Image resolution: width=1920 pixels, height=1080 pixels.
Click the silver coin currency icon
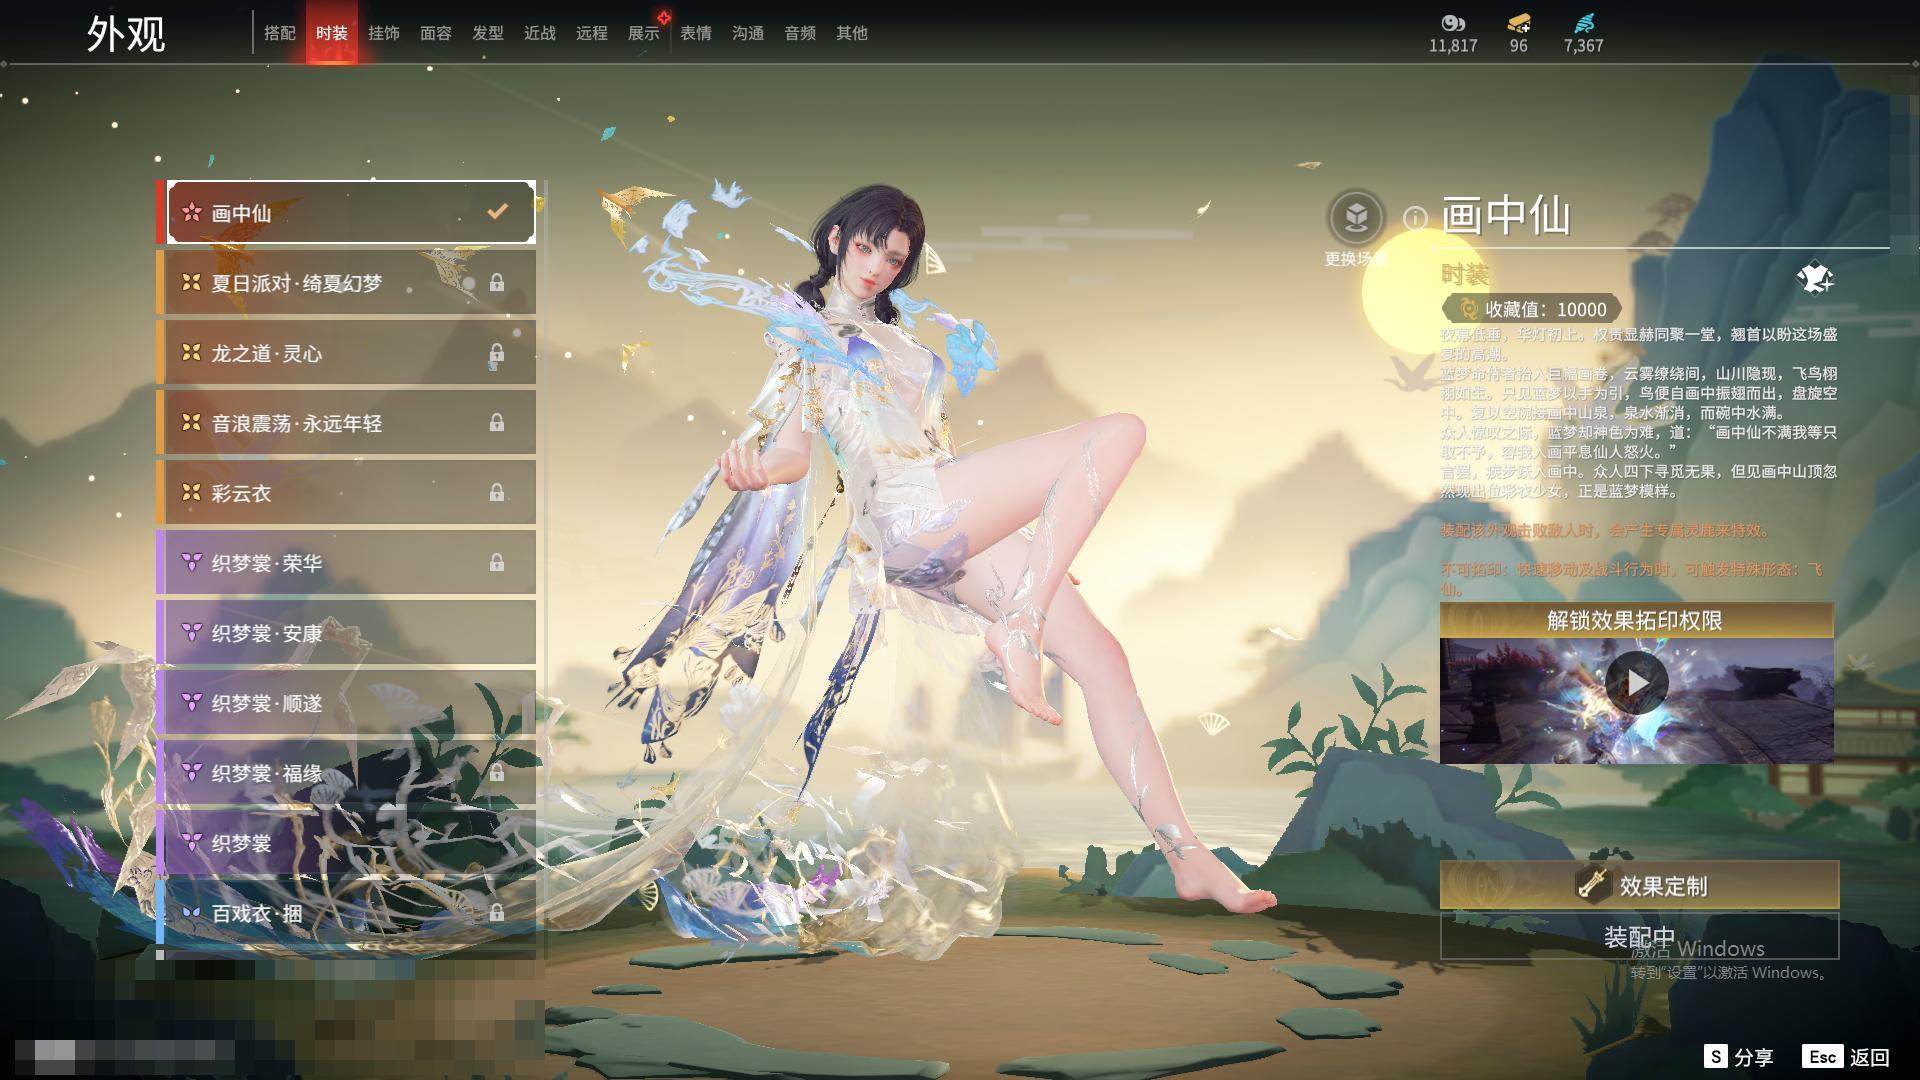pyautogui.click(x=1452, y=23)
